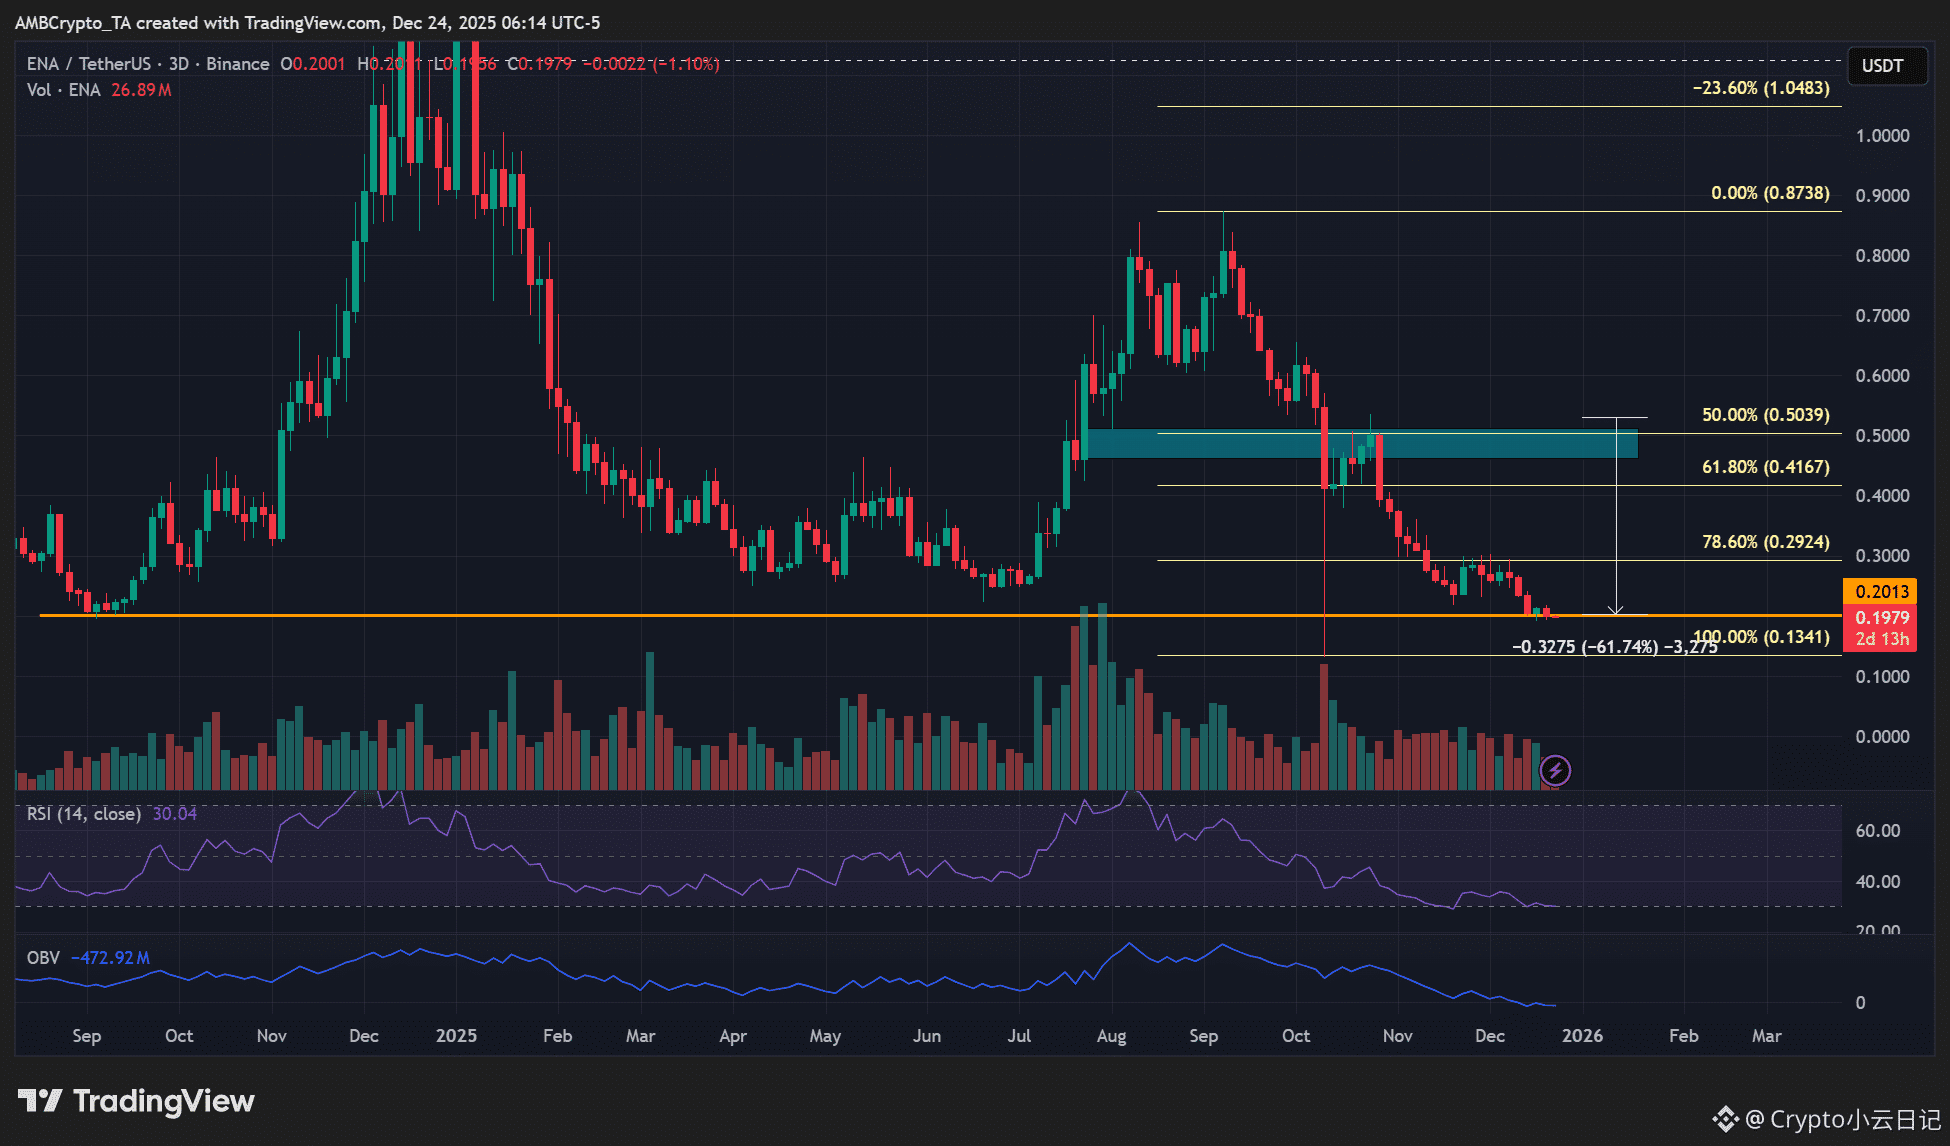
Task: Click the TradingView logo icon
Action: tap(40, 1101)
